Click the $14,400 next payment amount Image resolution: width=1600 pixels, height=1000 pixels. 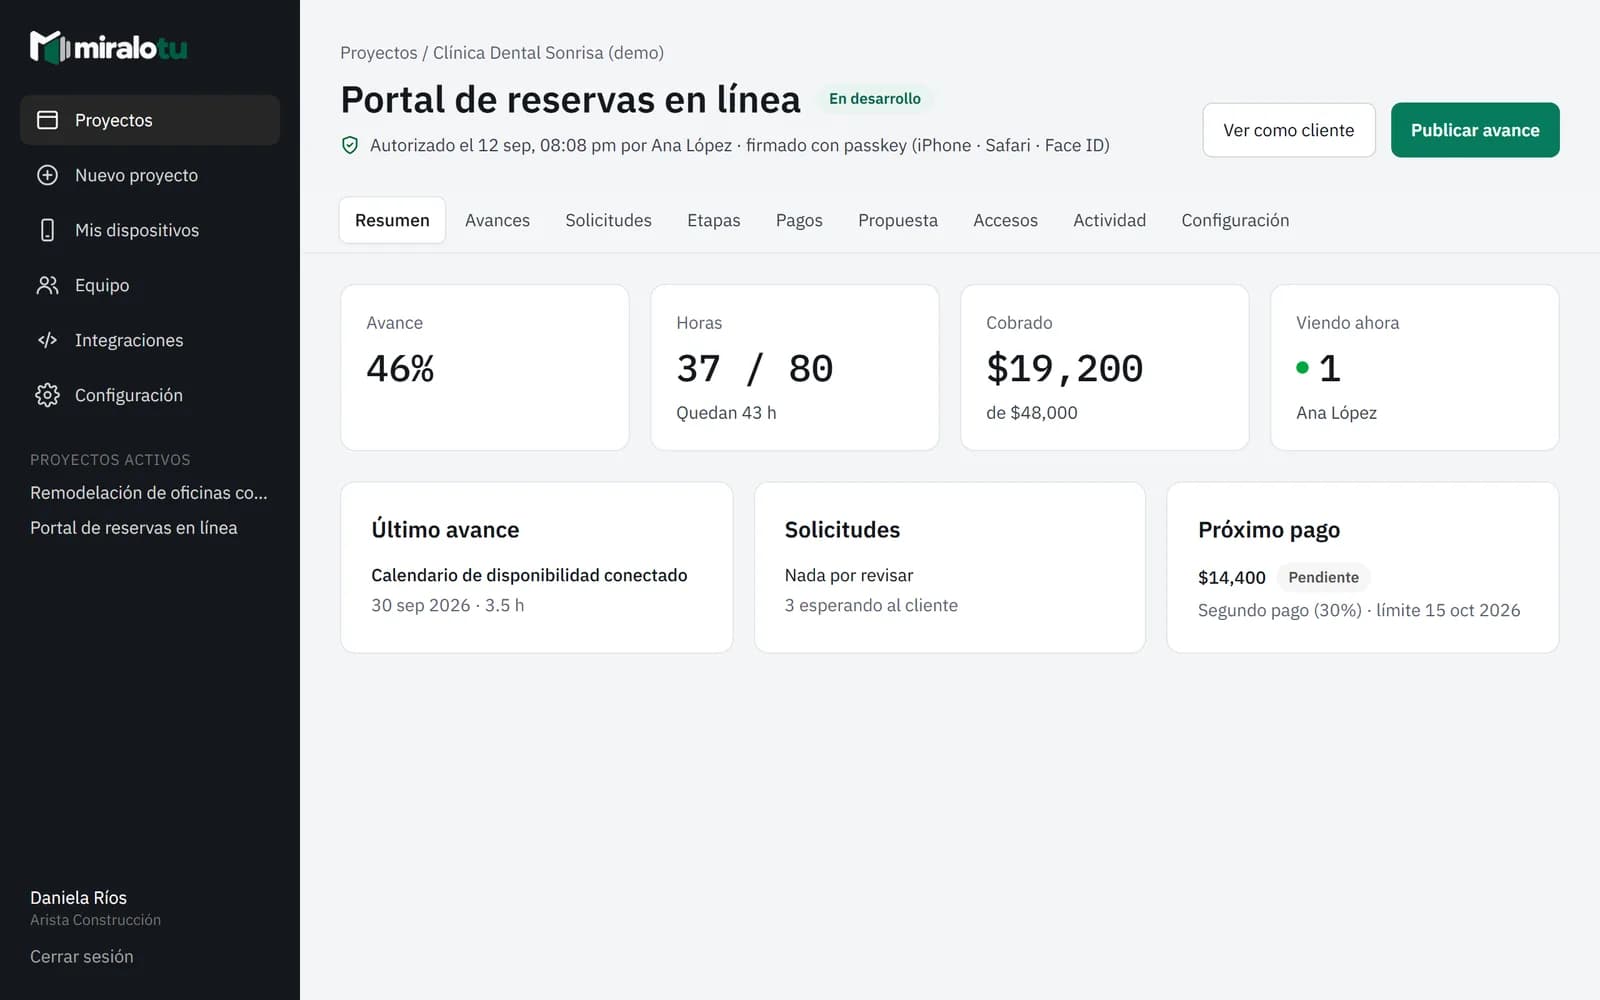[x=1232, y=578]
